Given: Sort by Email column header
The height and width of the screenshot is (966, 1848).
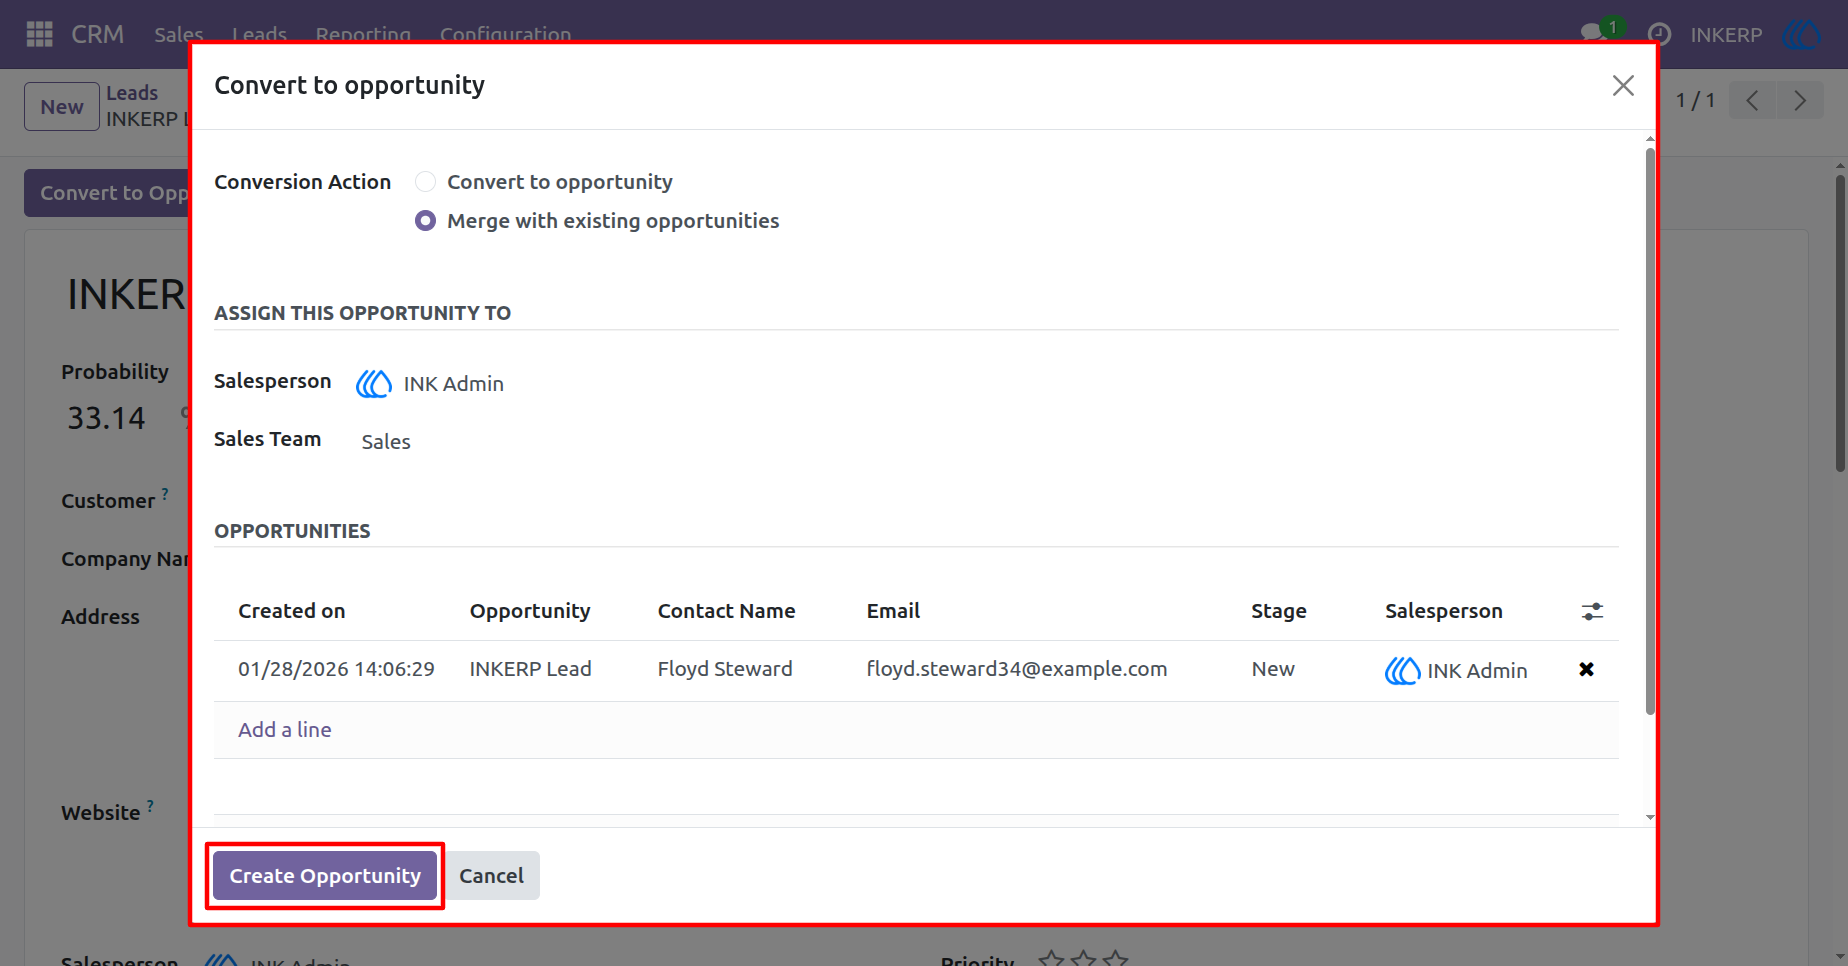Looking at the screenshot, I should (893, 611).
